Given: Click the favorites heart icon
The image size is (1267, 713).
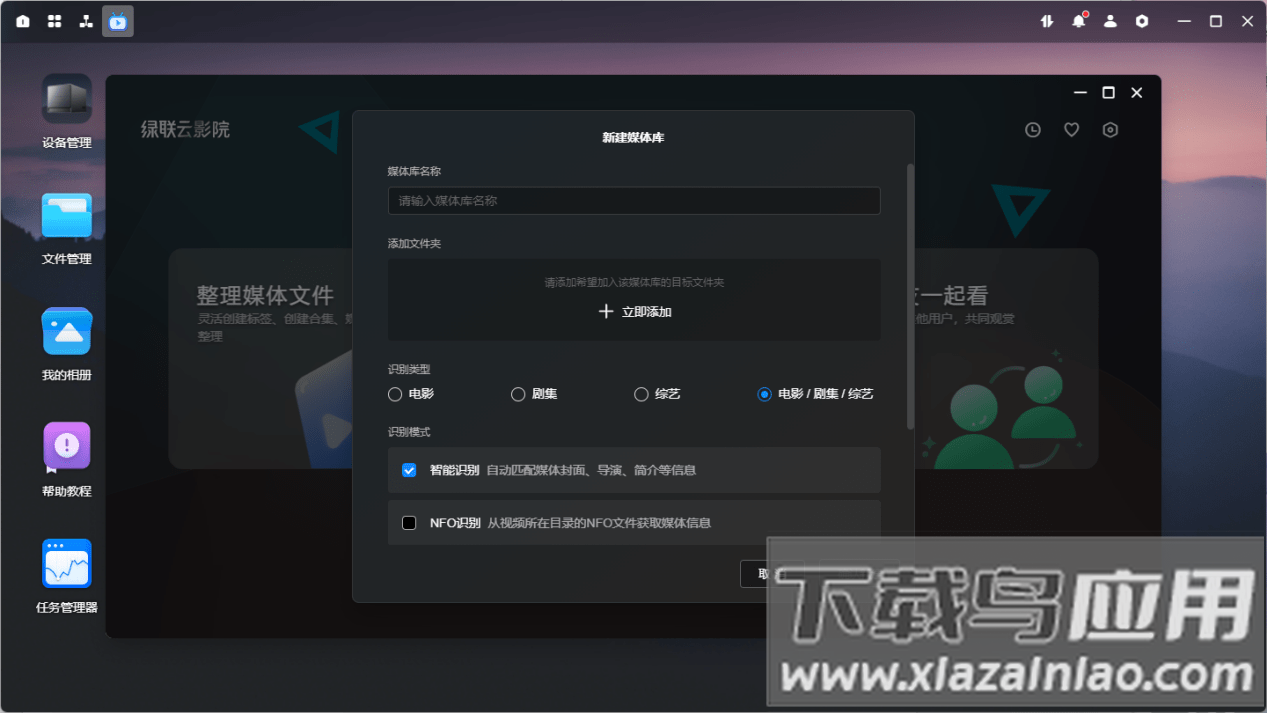Looking at the screenshot, I should [x=1071, y=130].
